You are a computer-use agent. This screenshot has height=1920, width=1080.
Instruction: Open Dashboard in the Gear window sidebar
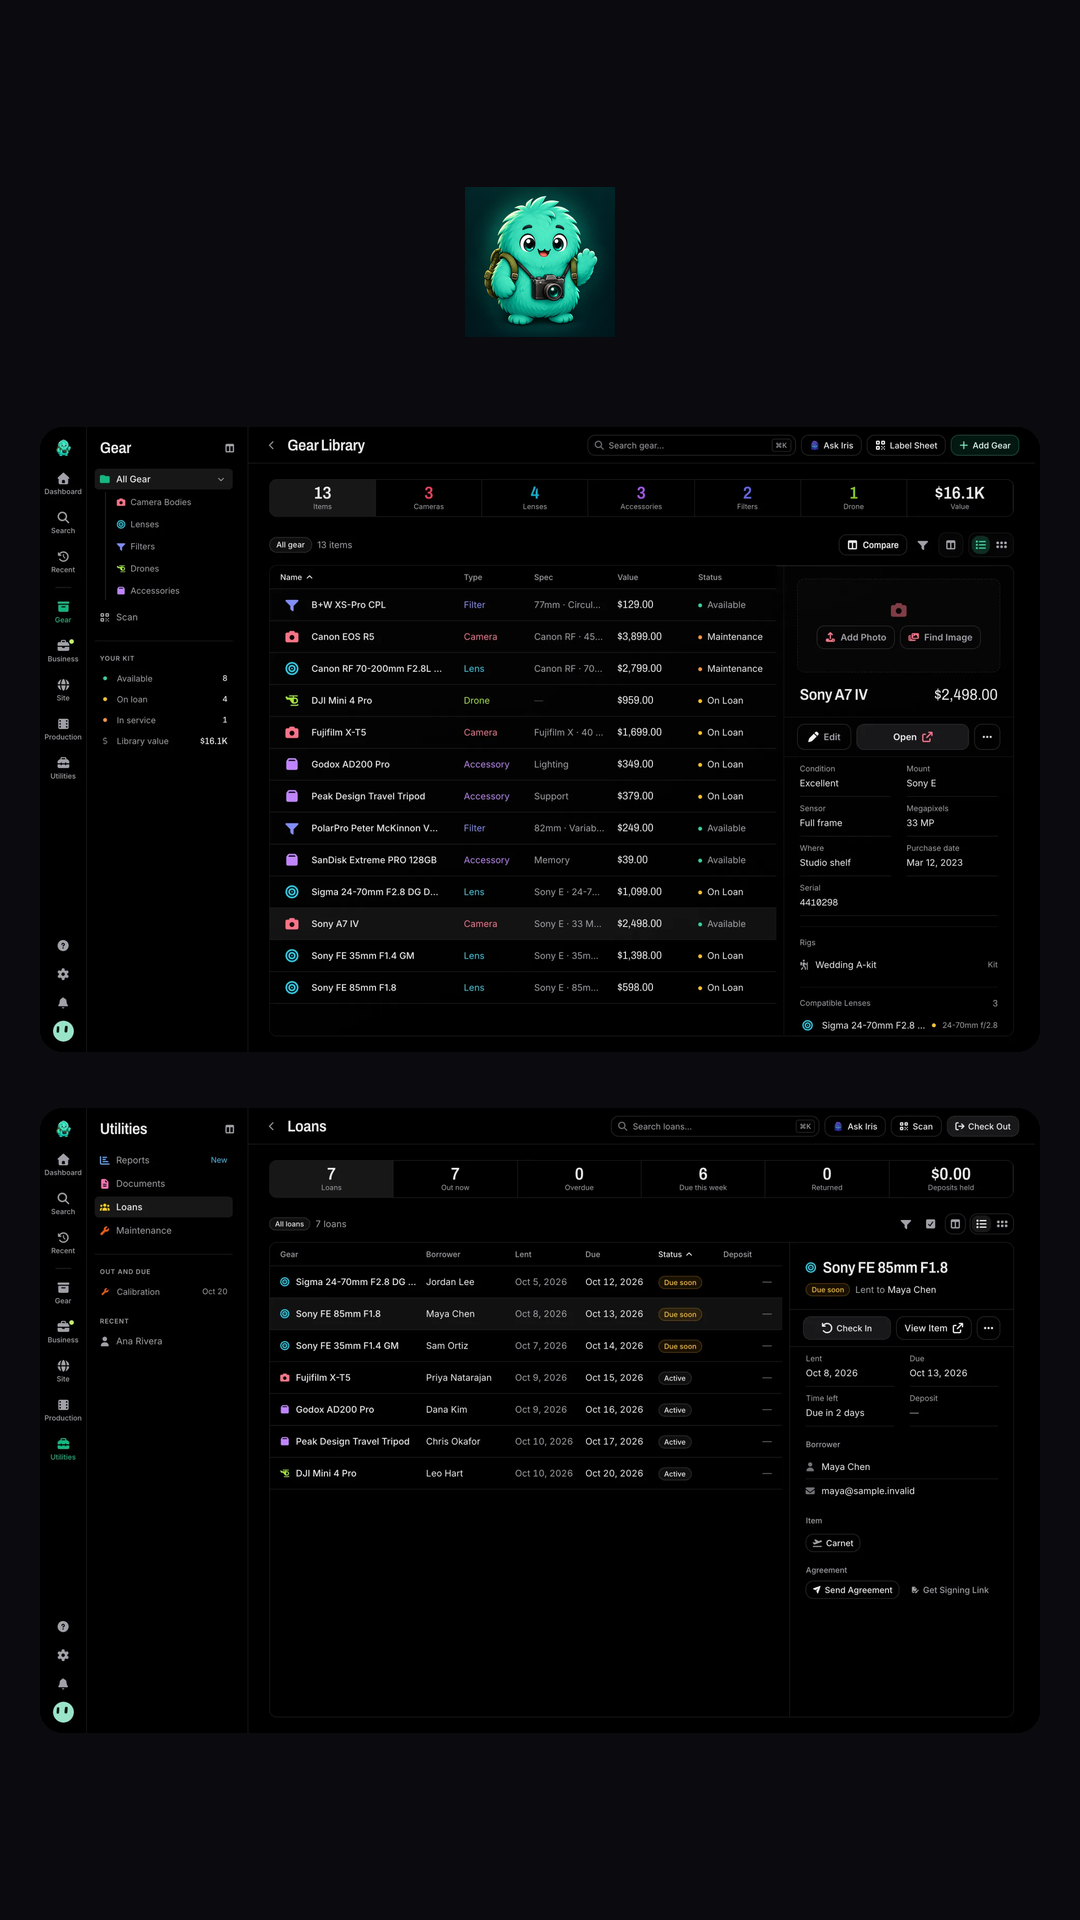(x=63, y=483)
